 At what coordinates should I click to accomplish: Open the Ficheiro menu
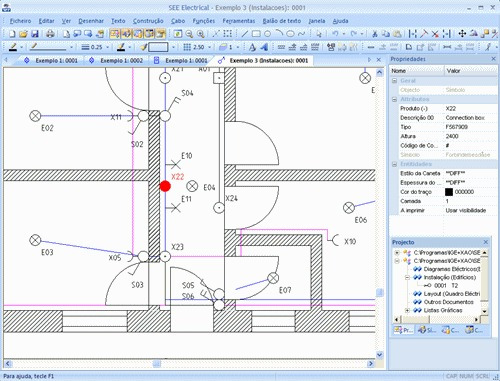20,21
